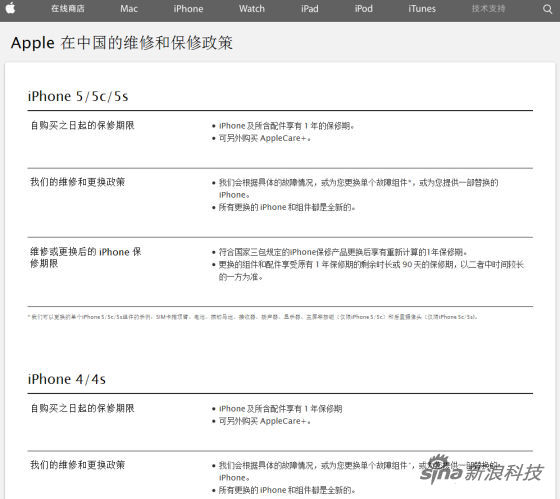Select 自购买之日起的保修期限 under iPhone 4/4s
This screenshot has width=560, height=499.
82,408
